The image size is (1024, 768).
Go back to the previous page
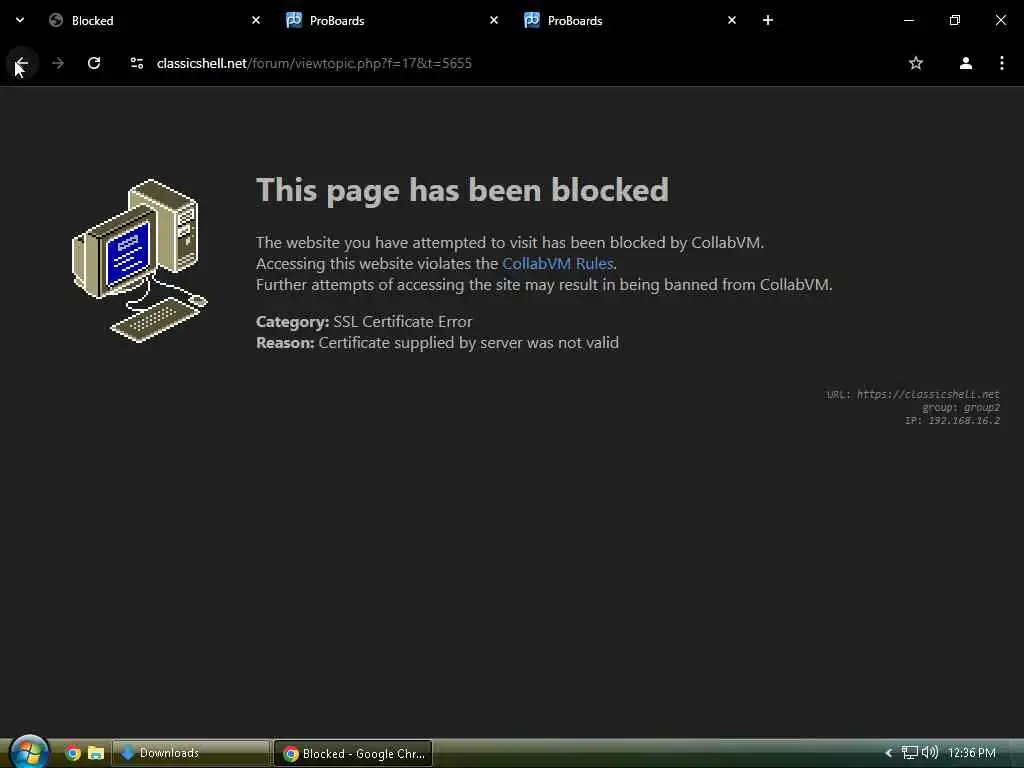pyautogui.click(x=22, y=63)
